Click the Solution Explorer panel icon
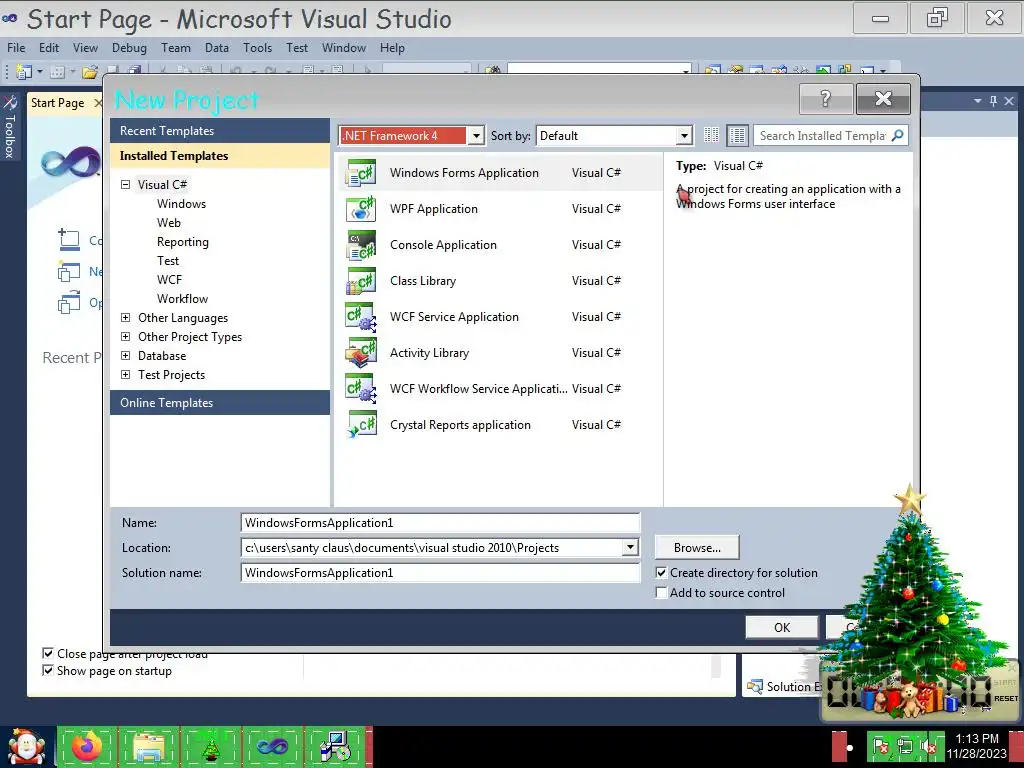This screenshot has height=768, width=1024. pyautogui.click(x=755, y=686)
